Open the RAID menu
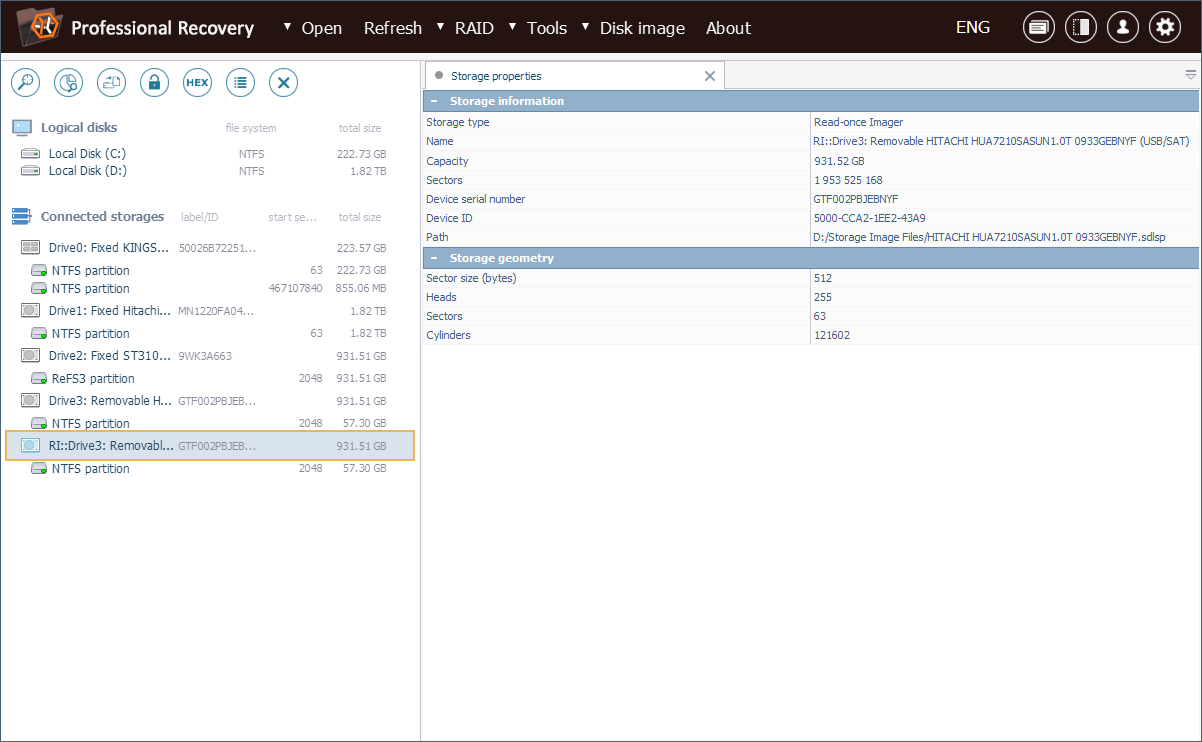 474,28
